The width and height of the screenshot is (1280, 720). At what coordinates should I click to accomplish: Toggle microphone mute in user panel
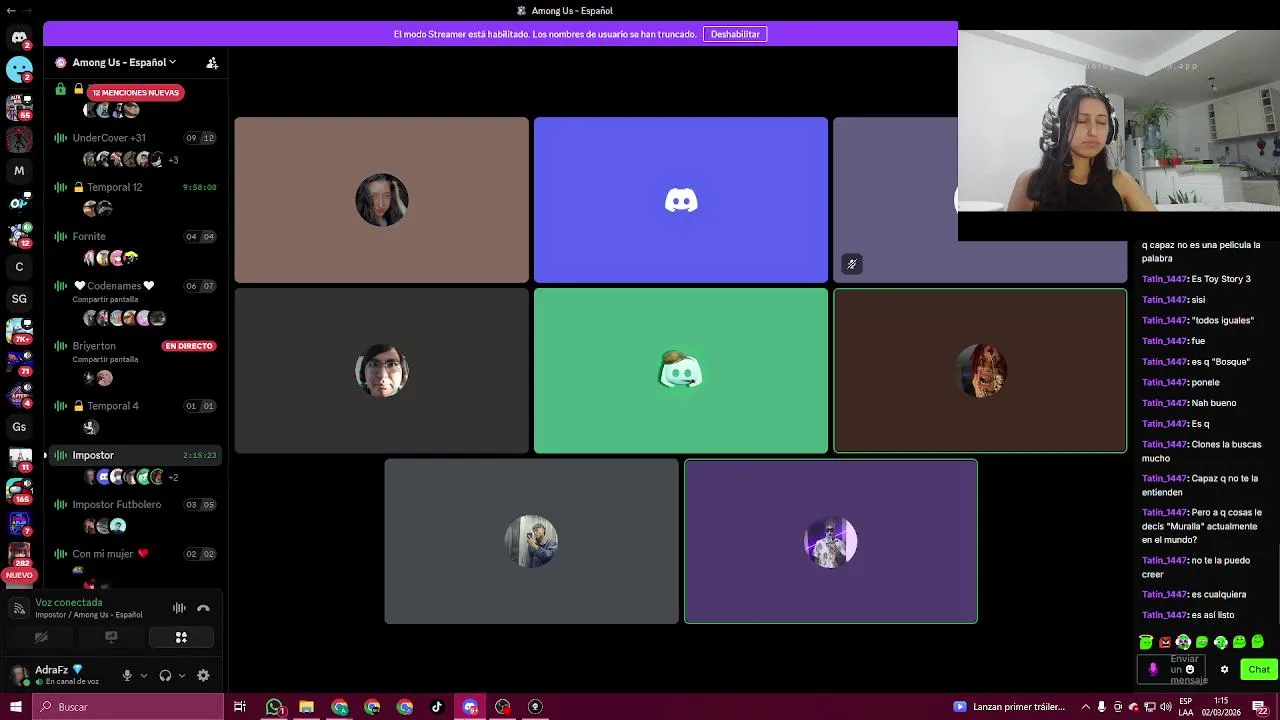coord(127,675)
